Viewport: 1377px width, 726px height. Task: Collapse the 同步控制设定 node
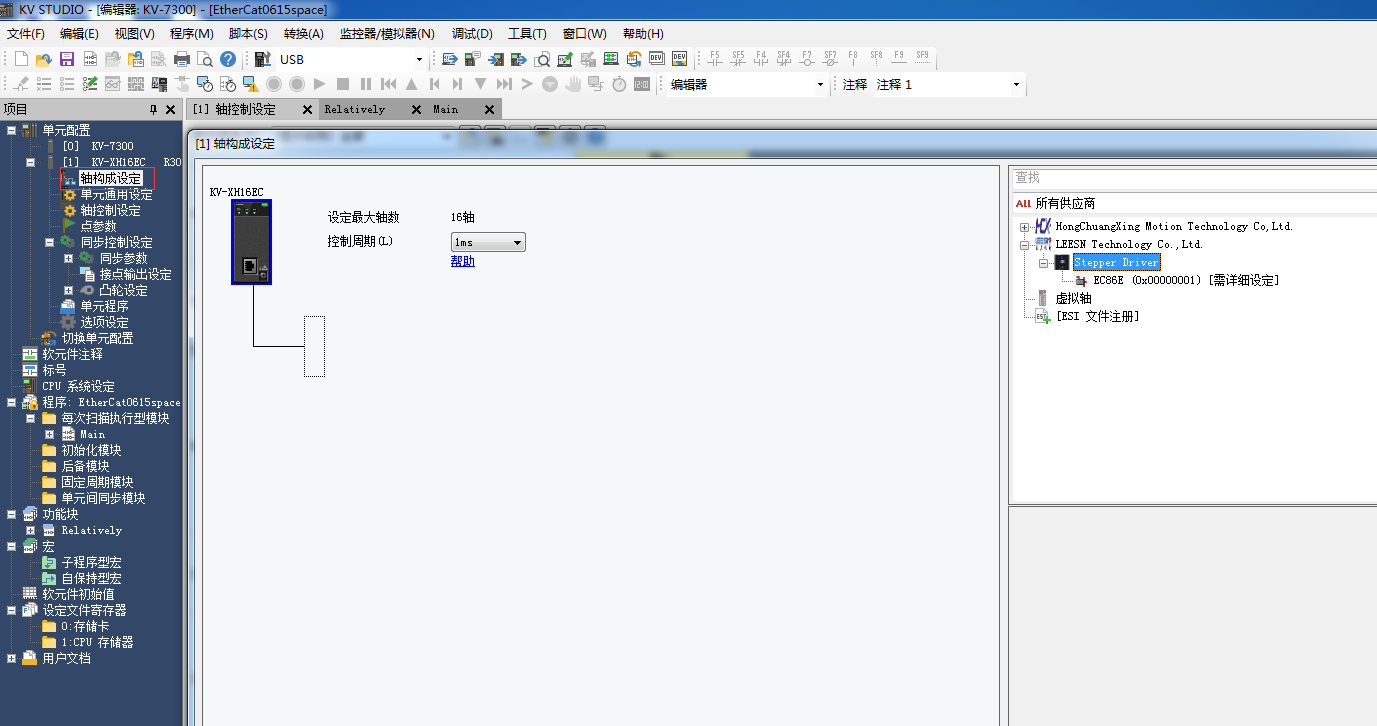coord(49,242)
